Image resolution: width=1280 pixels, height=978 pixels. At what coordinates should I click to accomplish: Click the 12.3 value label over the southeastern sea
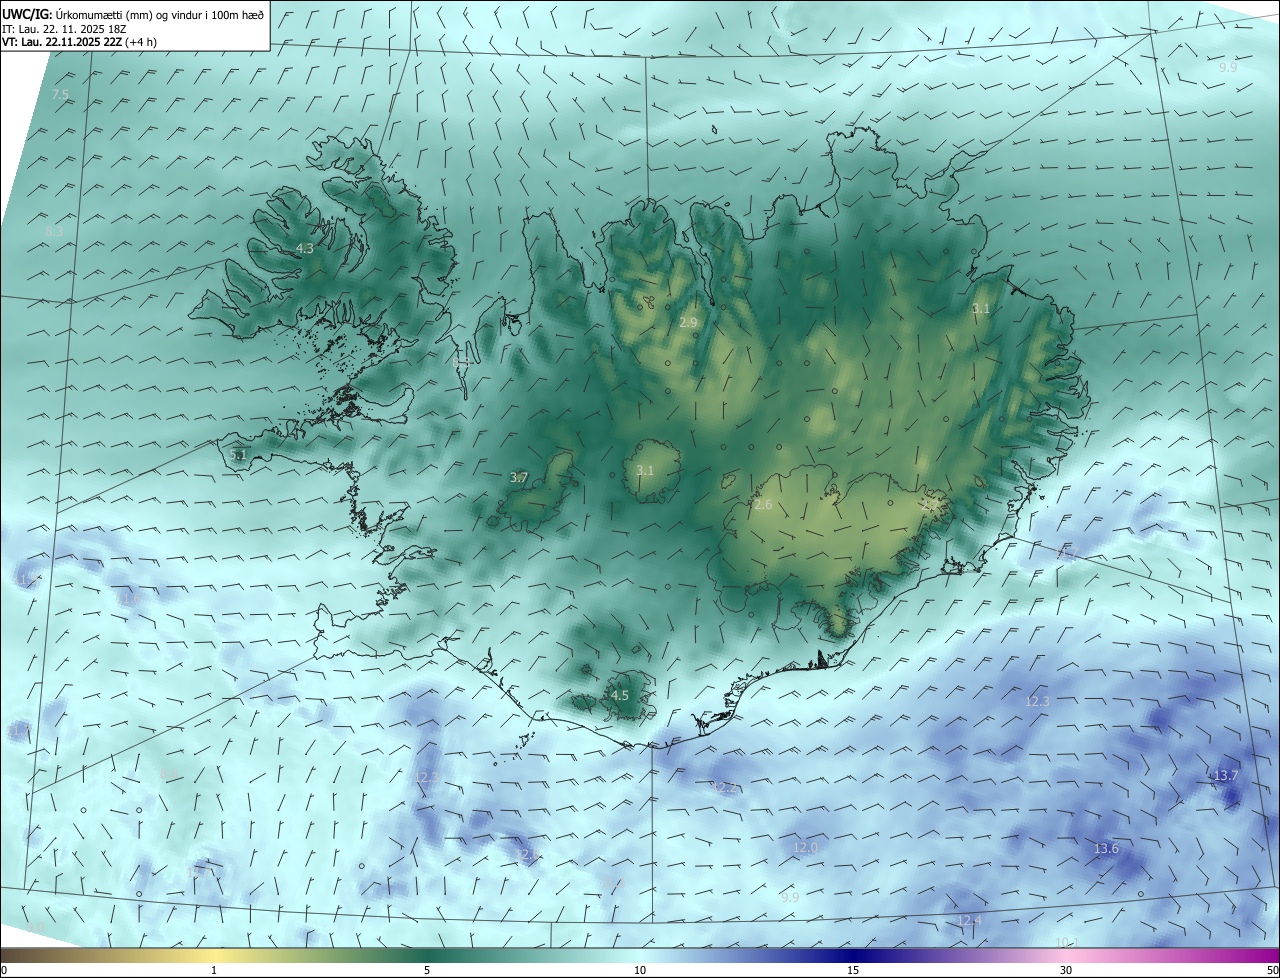(x=1038, y=702)
